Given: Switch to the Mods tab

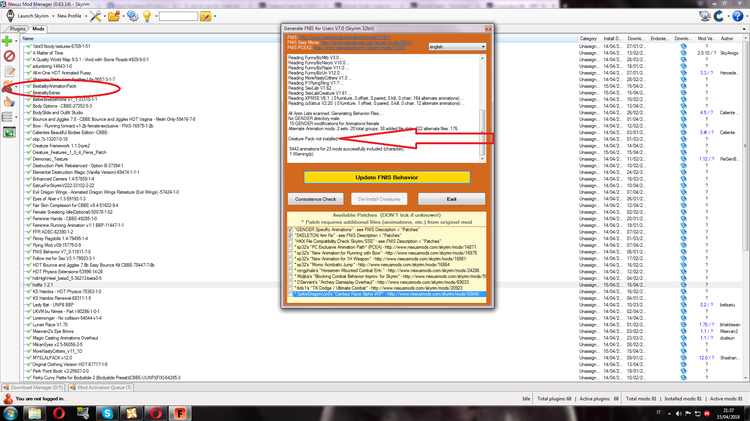Looking at the screenshot, I should [x=38, y=29].
